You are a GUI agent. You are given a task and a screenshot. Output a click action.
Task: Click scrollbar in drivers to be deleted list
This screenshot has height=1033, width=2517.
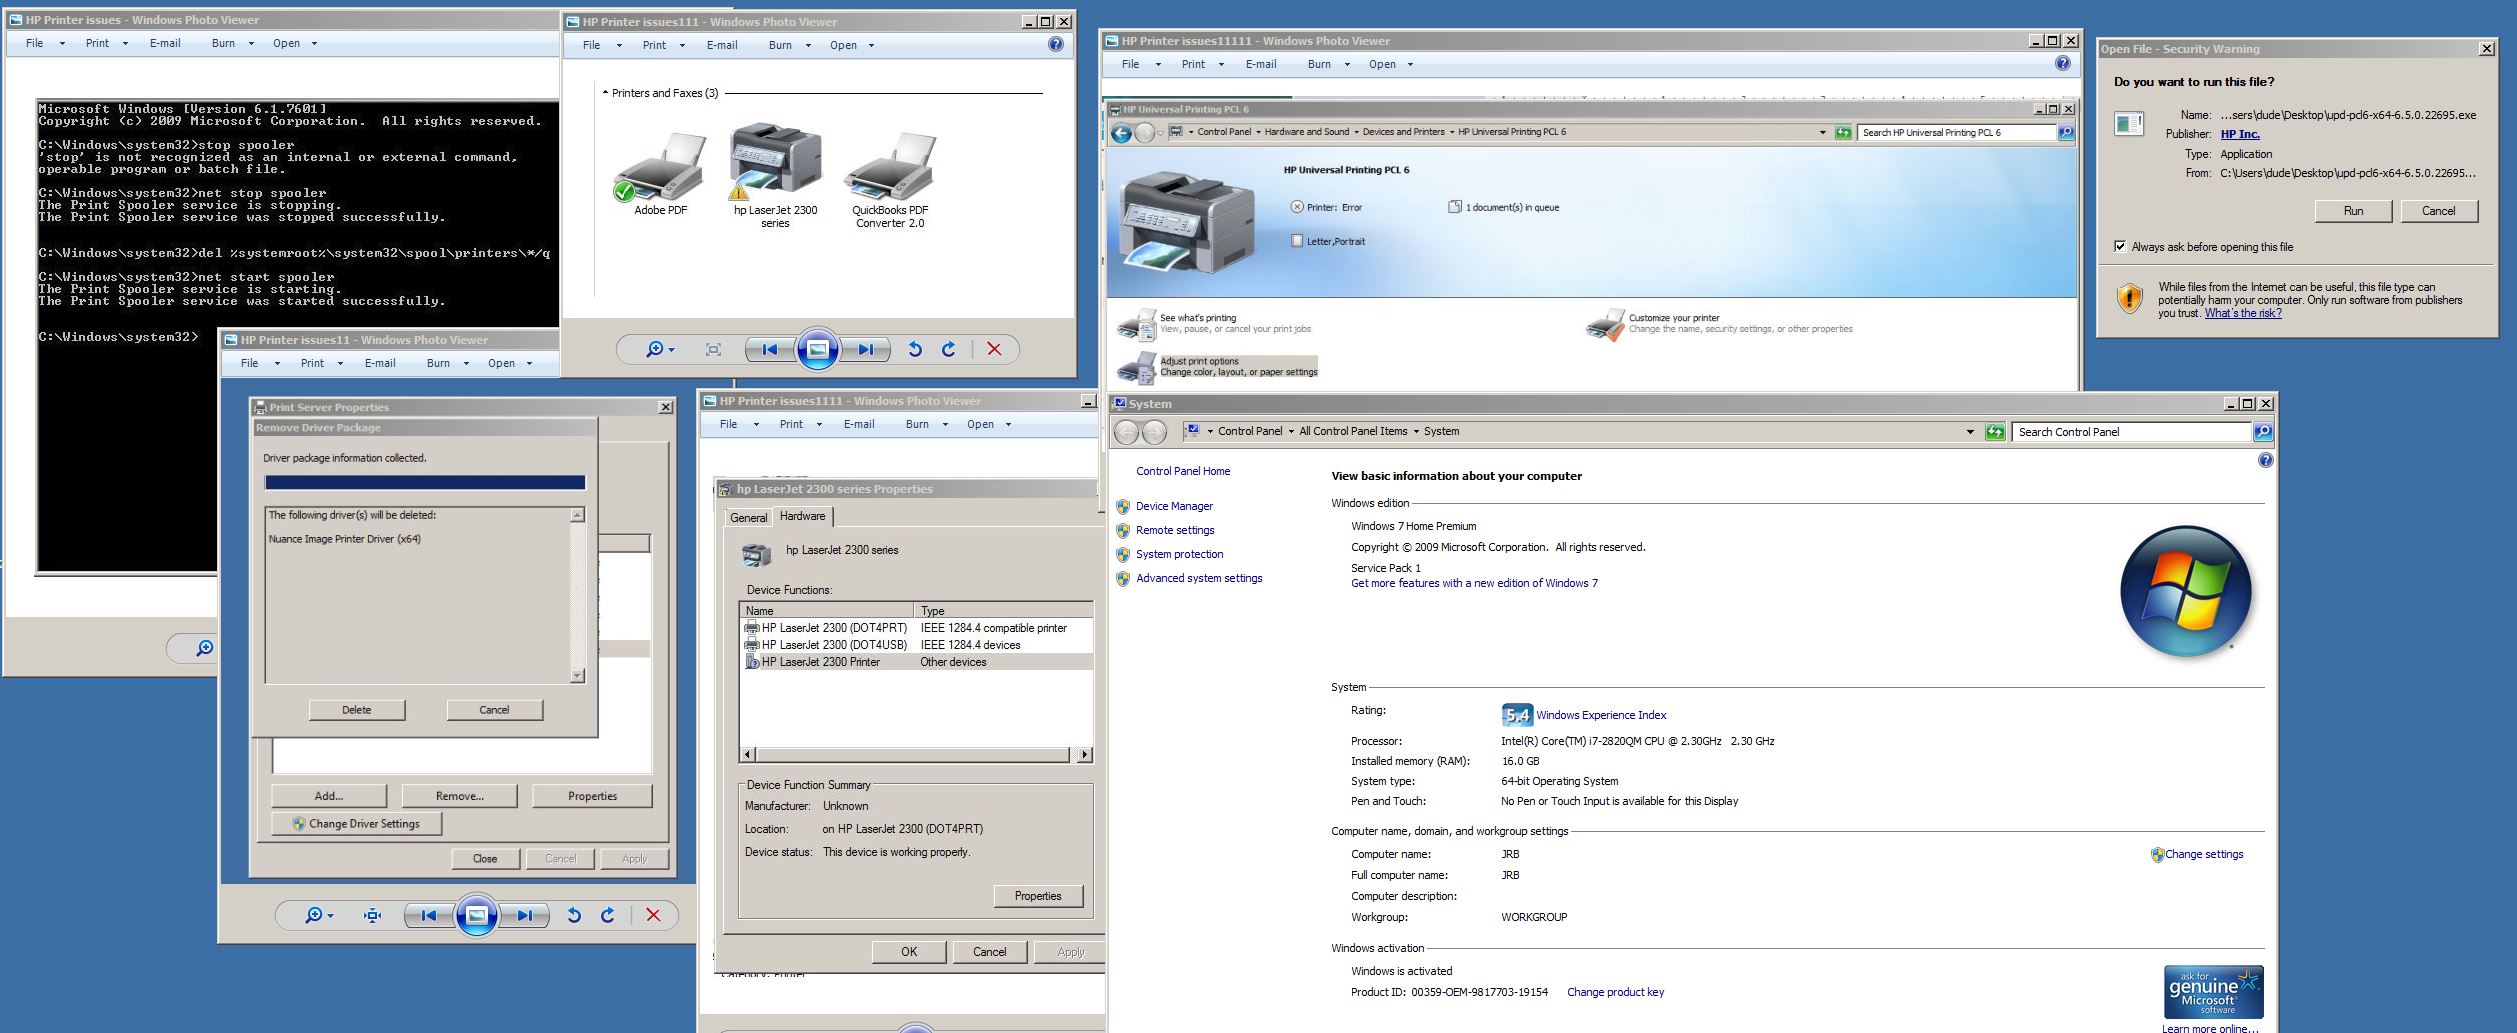(x=577, y=595)
